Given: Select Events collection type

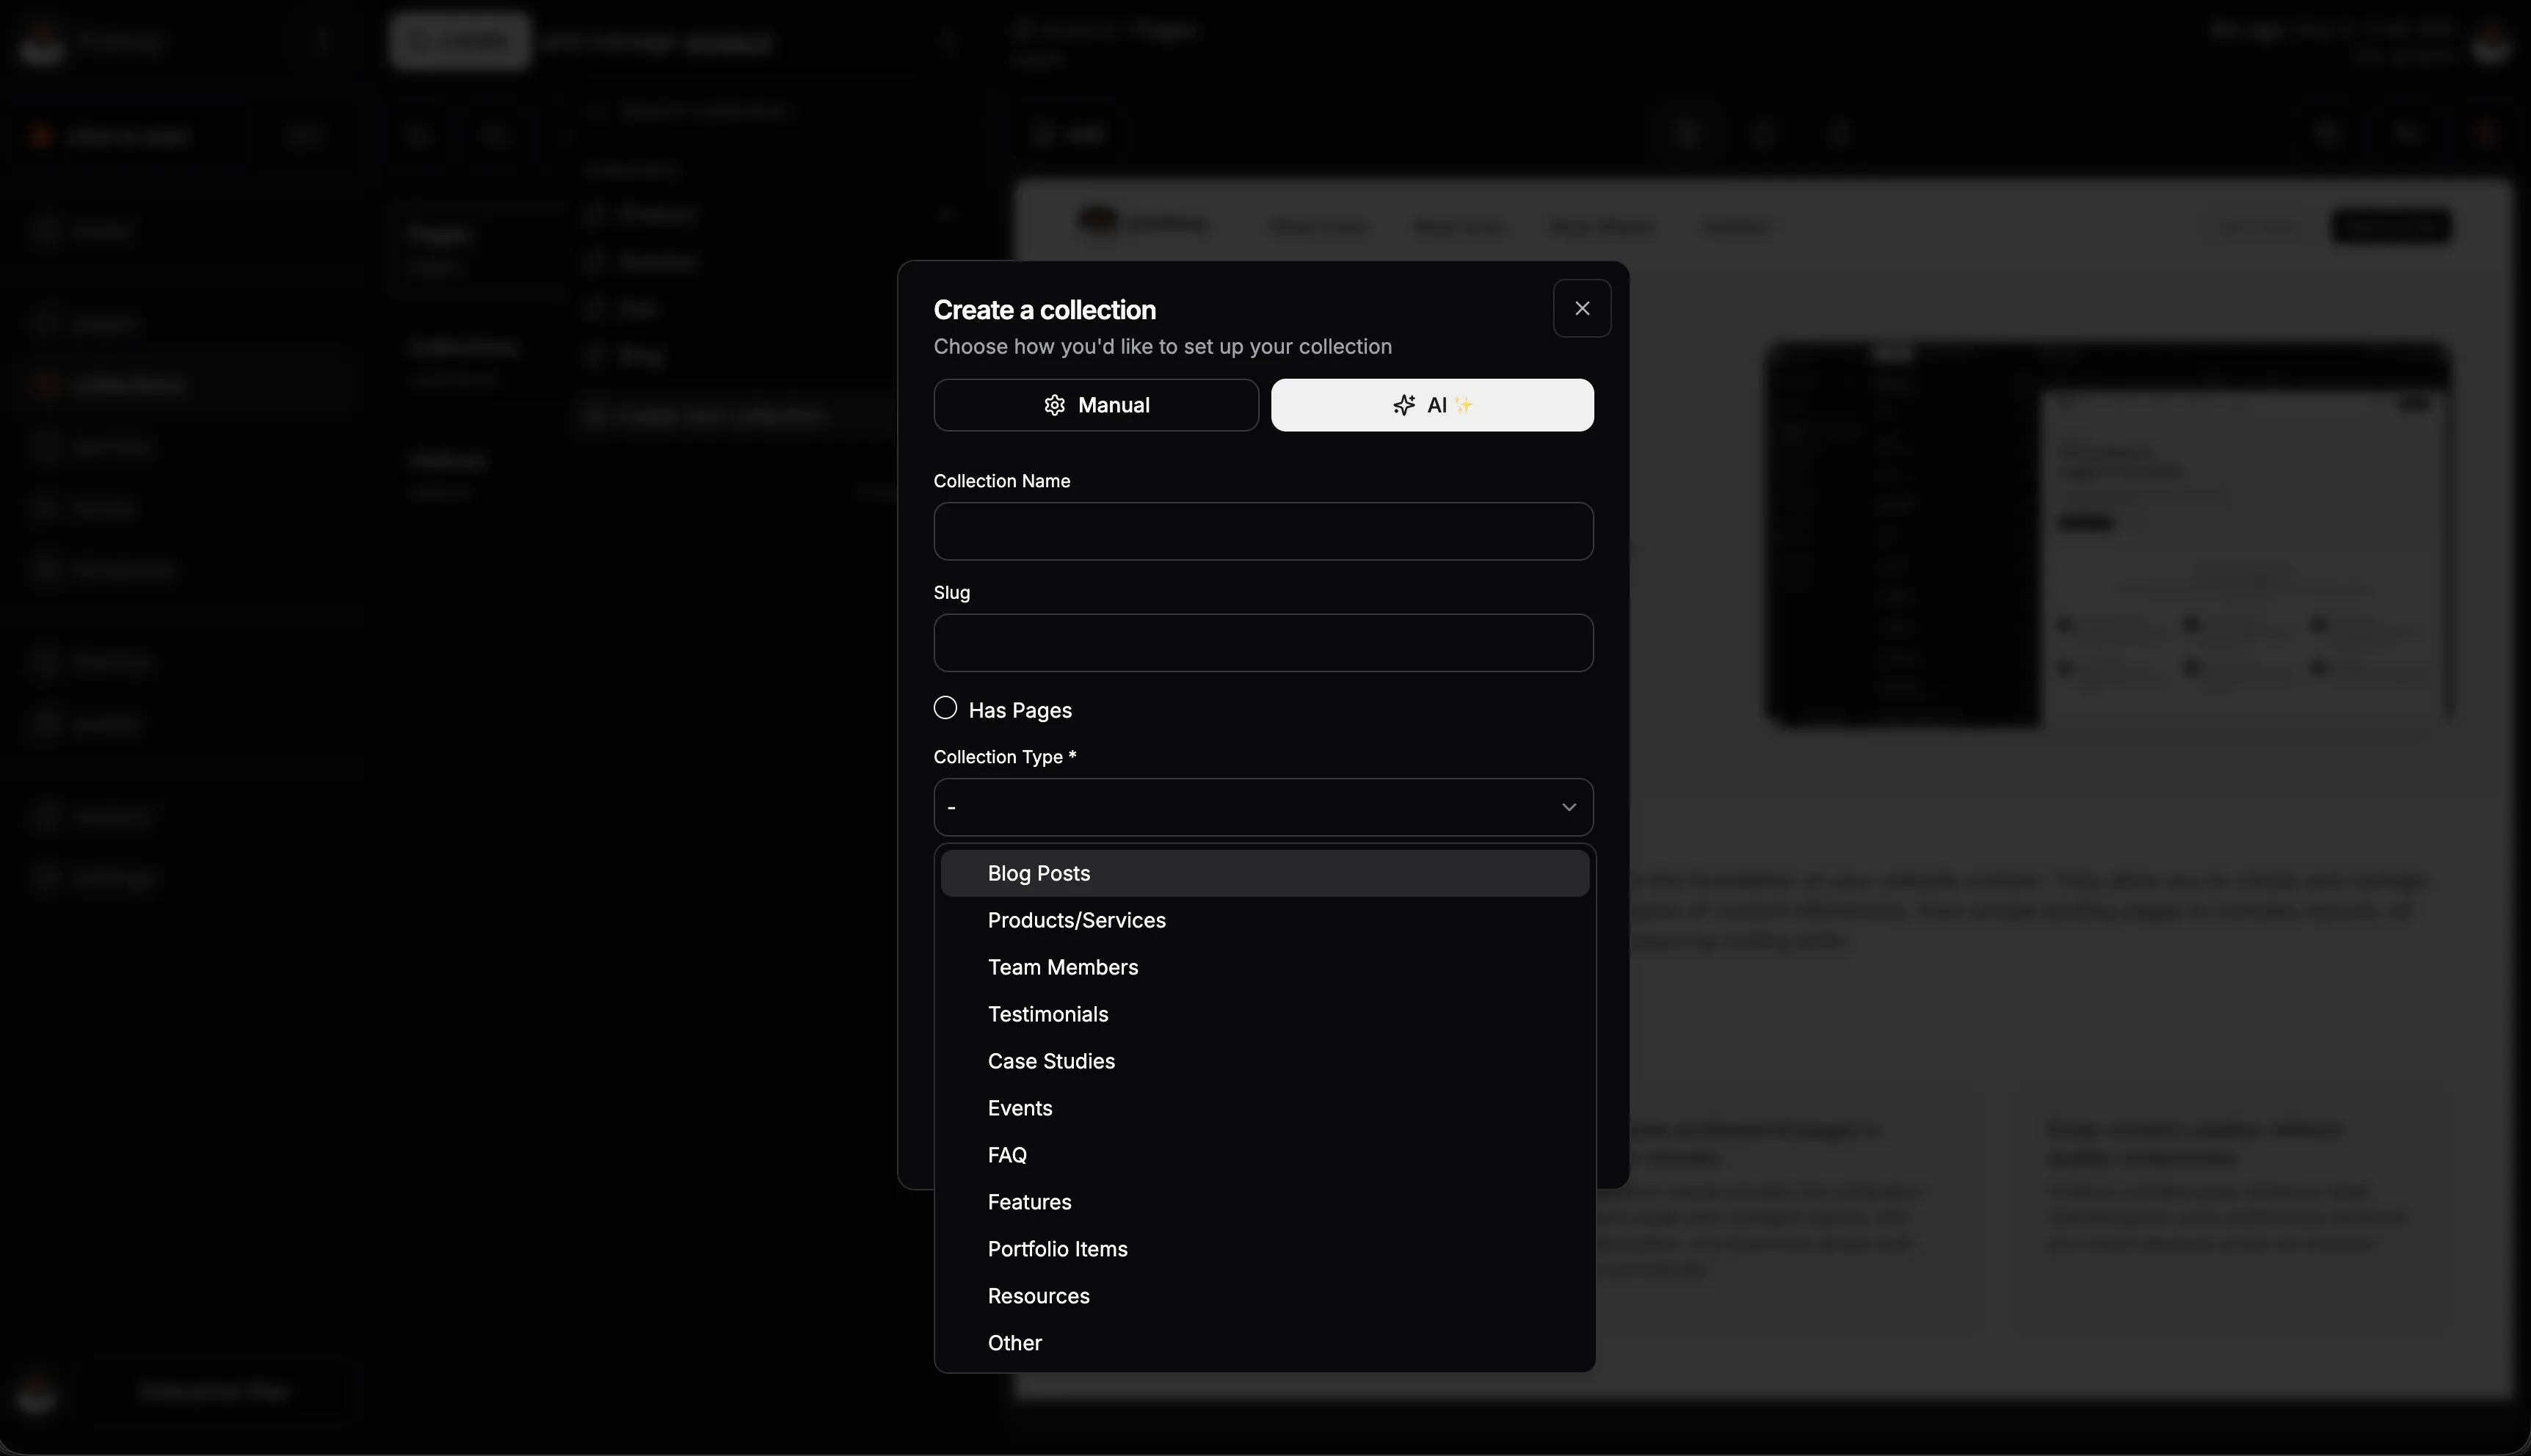Looking at the screenshot, I should tap(1019, 1108).
